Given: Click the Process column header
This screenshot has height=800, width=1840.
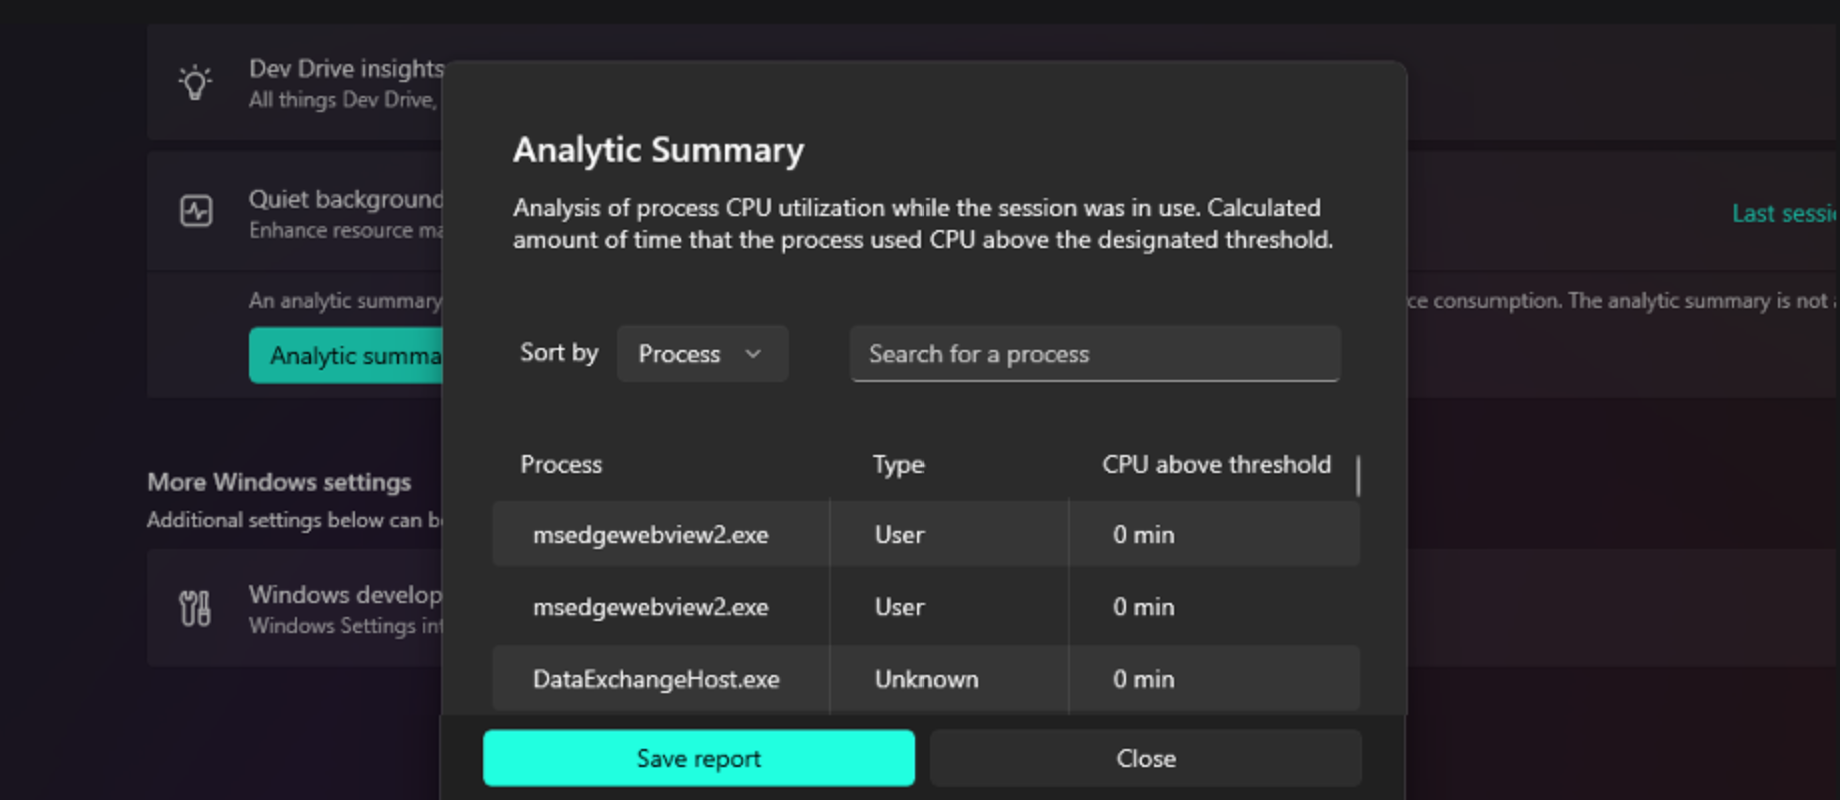Looking at the screenshot, I should (561, 464).
